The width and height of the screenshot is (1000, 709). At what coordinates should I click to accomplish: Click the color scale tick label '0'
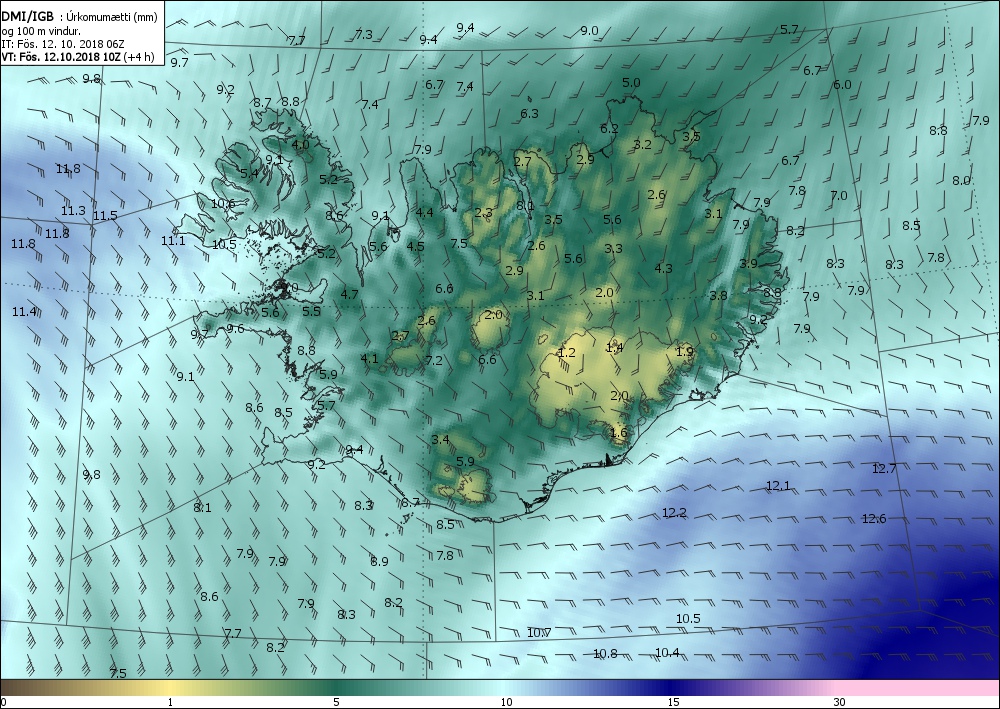(3, 703)
